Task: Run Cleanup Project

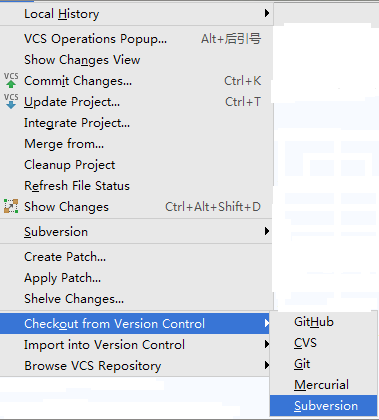Action: click(136, 165)
